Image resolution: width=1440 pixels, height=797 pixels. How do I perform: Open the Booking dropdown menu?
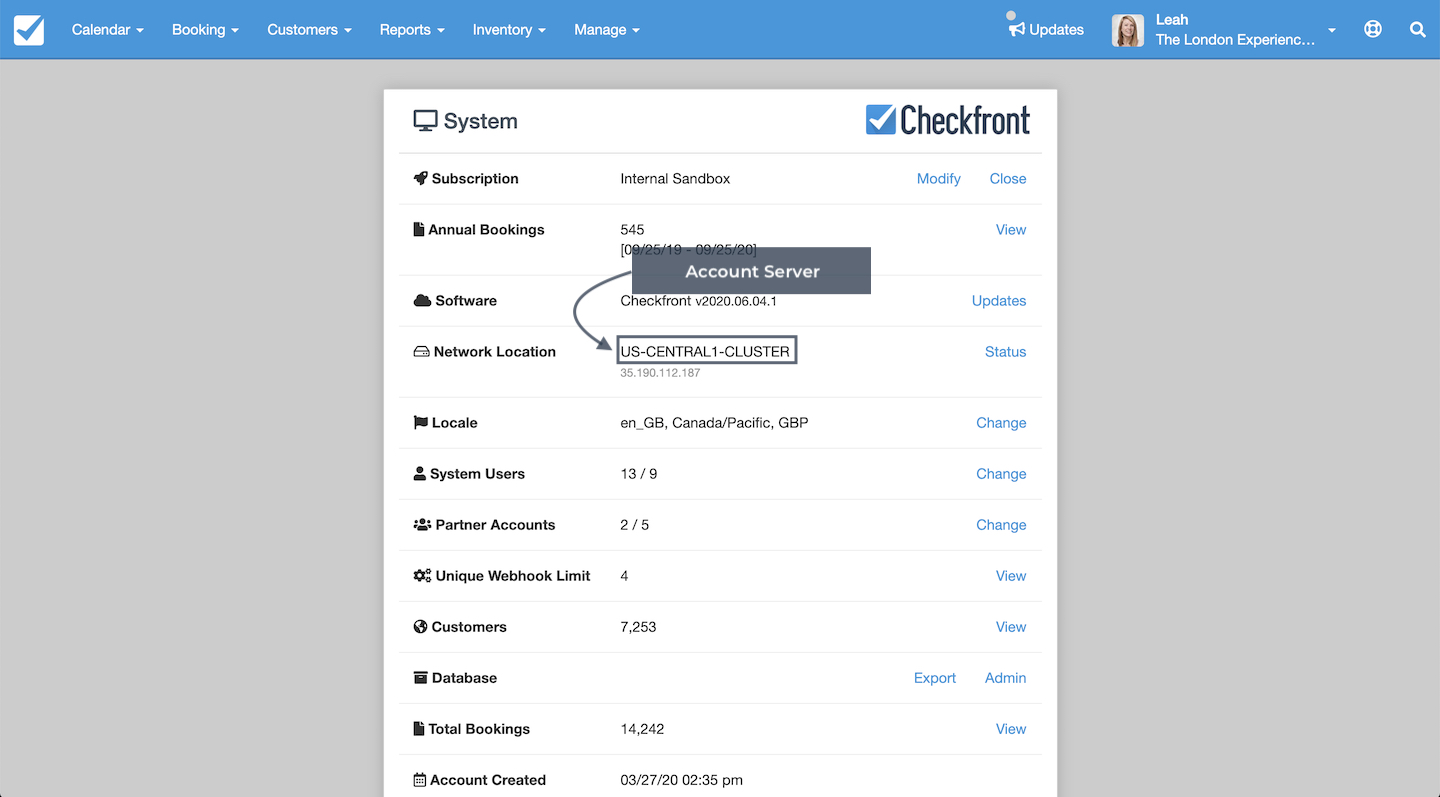[205, 30]
